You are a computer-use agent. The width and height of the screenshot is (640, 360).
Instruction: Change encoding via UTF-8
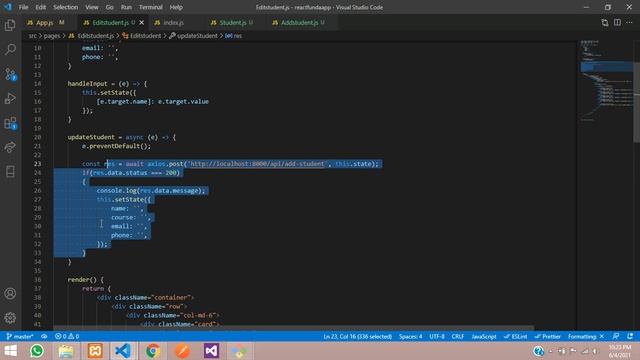pyautogui.click(x=437, y=336)
